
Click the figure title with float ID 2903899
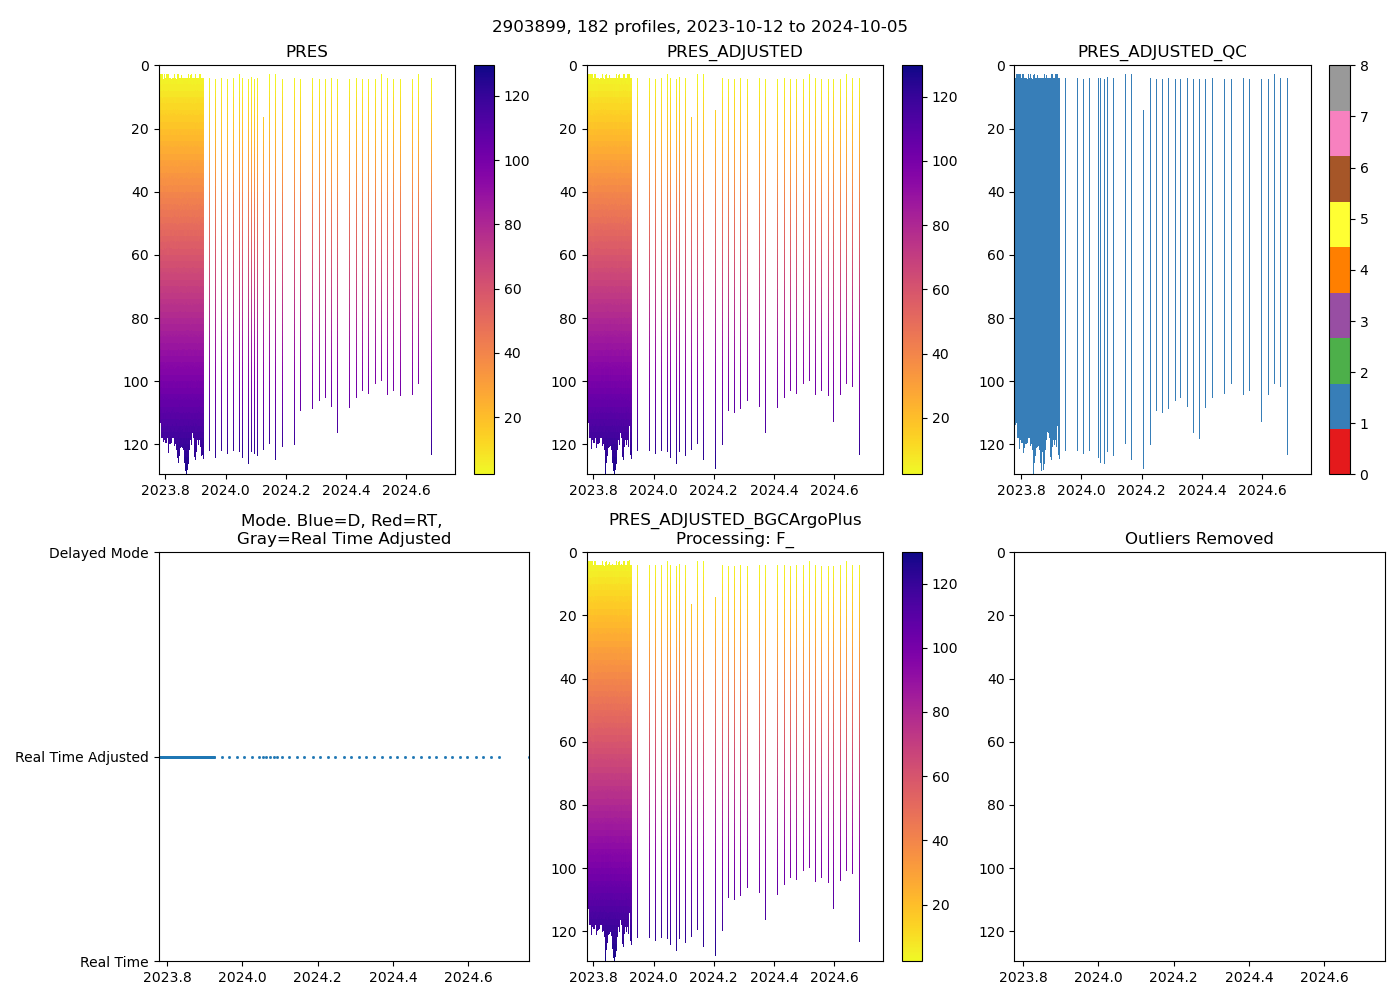click(x=699, y=27)
